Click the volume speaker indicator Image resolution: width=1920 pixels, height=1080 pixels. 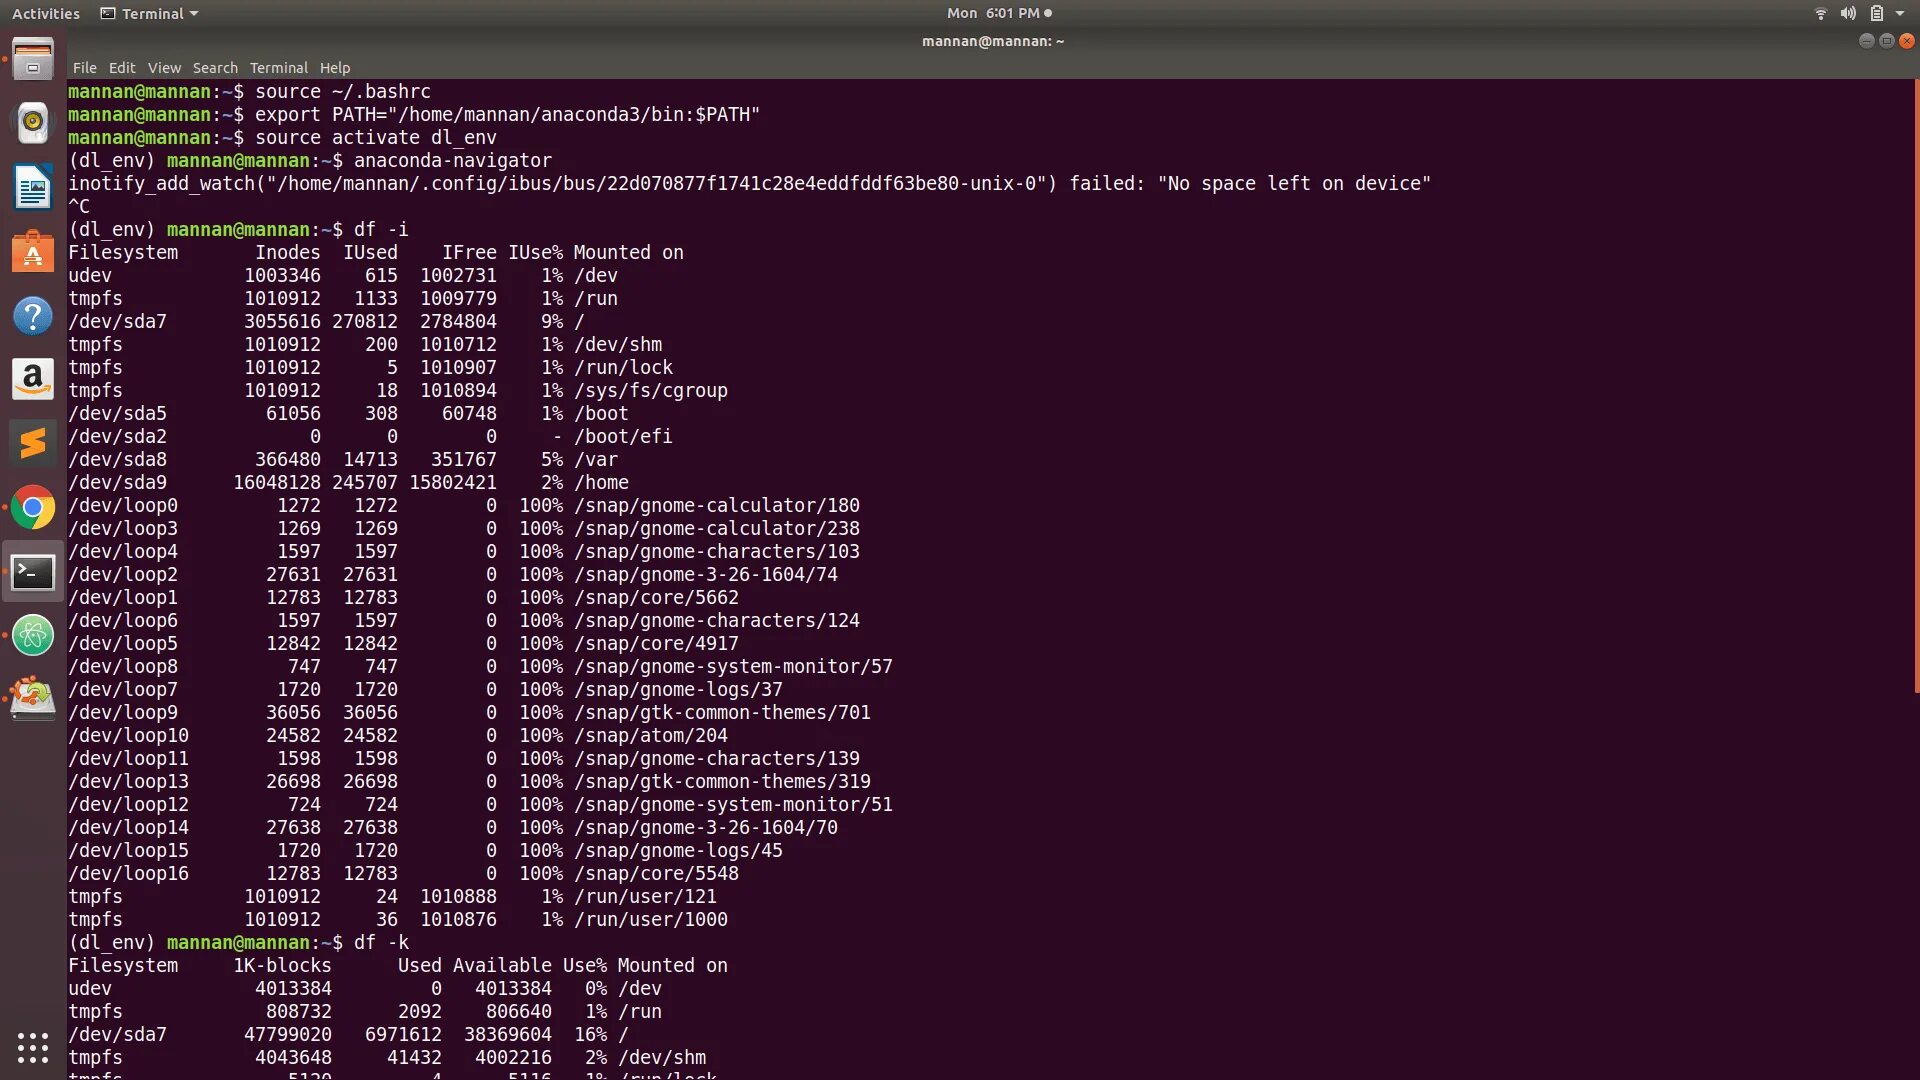1848,14
